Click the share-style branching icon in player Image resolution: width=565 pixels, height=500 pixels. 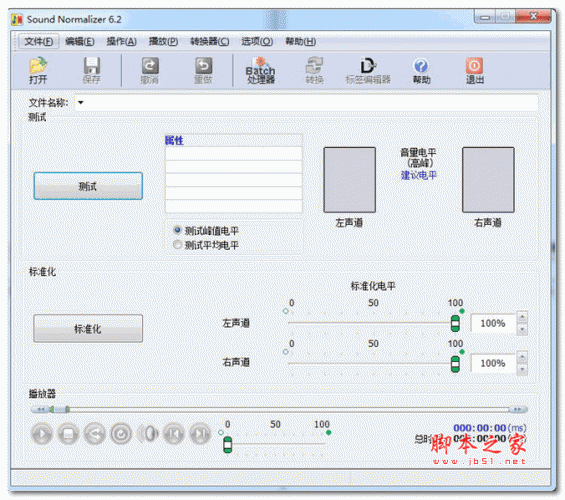coord(95,434)
